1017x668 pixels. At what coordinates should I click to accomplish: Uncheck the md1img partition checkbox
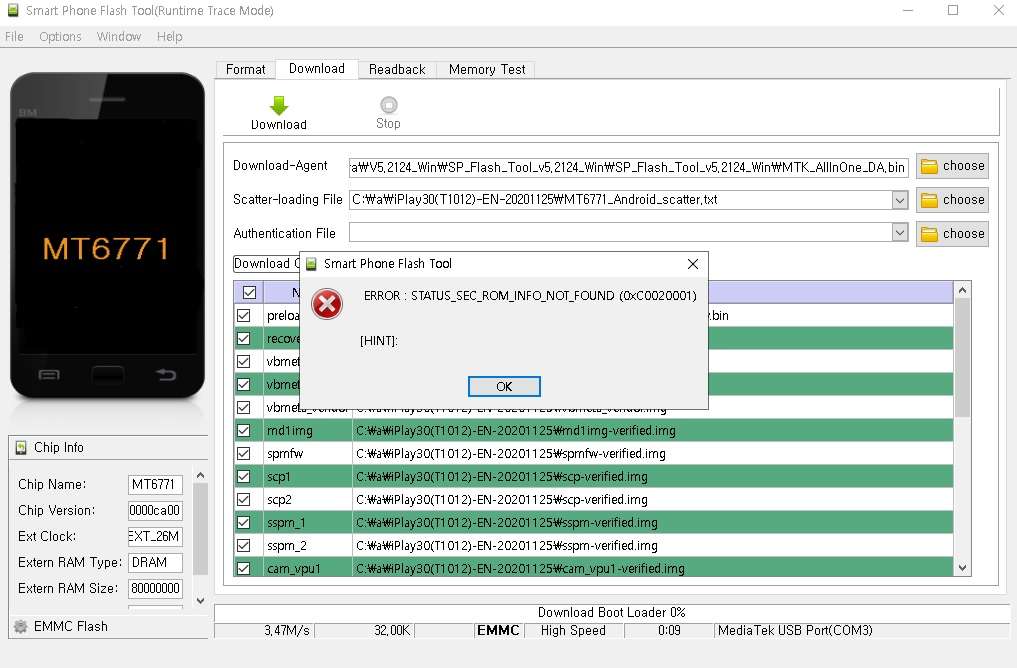coord(243,431)
